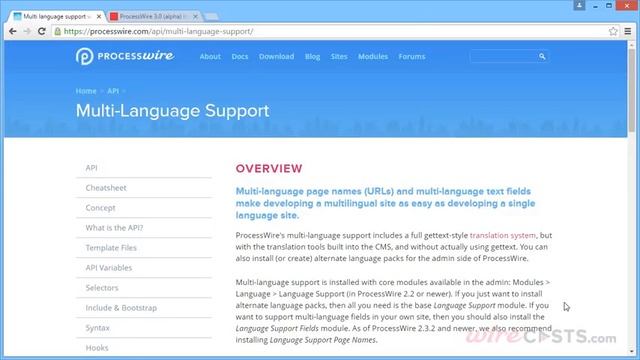Open the Forums nav menu item
Viewport: 640px width, 360px height.
coord(412,56)
